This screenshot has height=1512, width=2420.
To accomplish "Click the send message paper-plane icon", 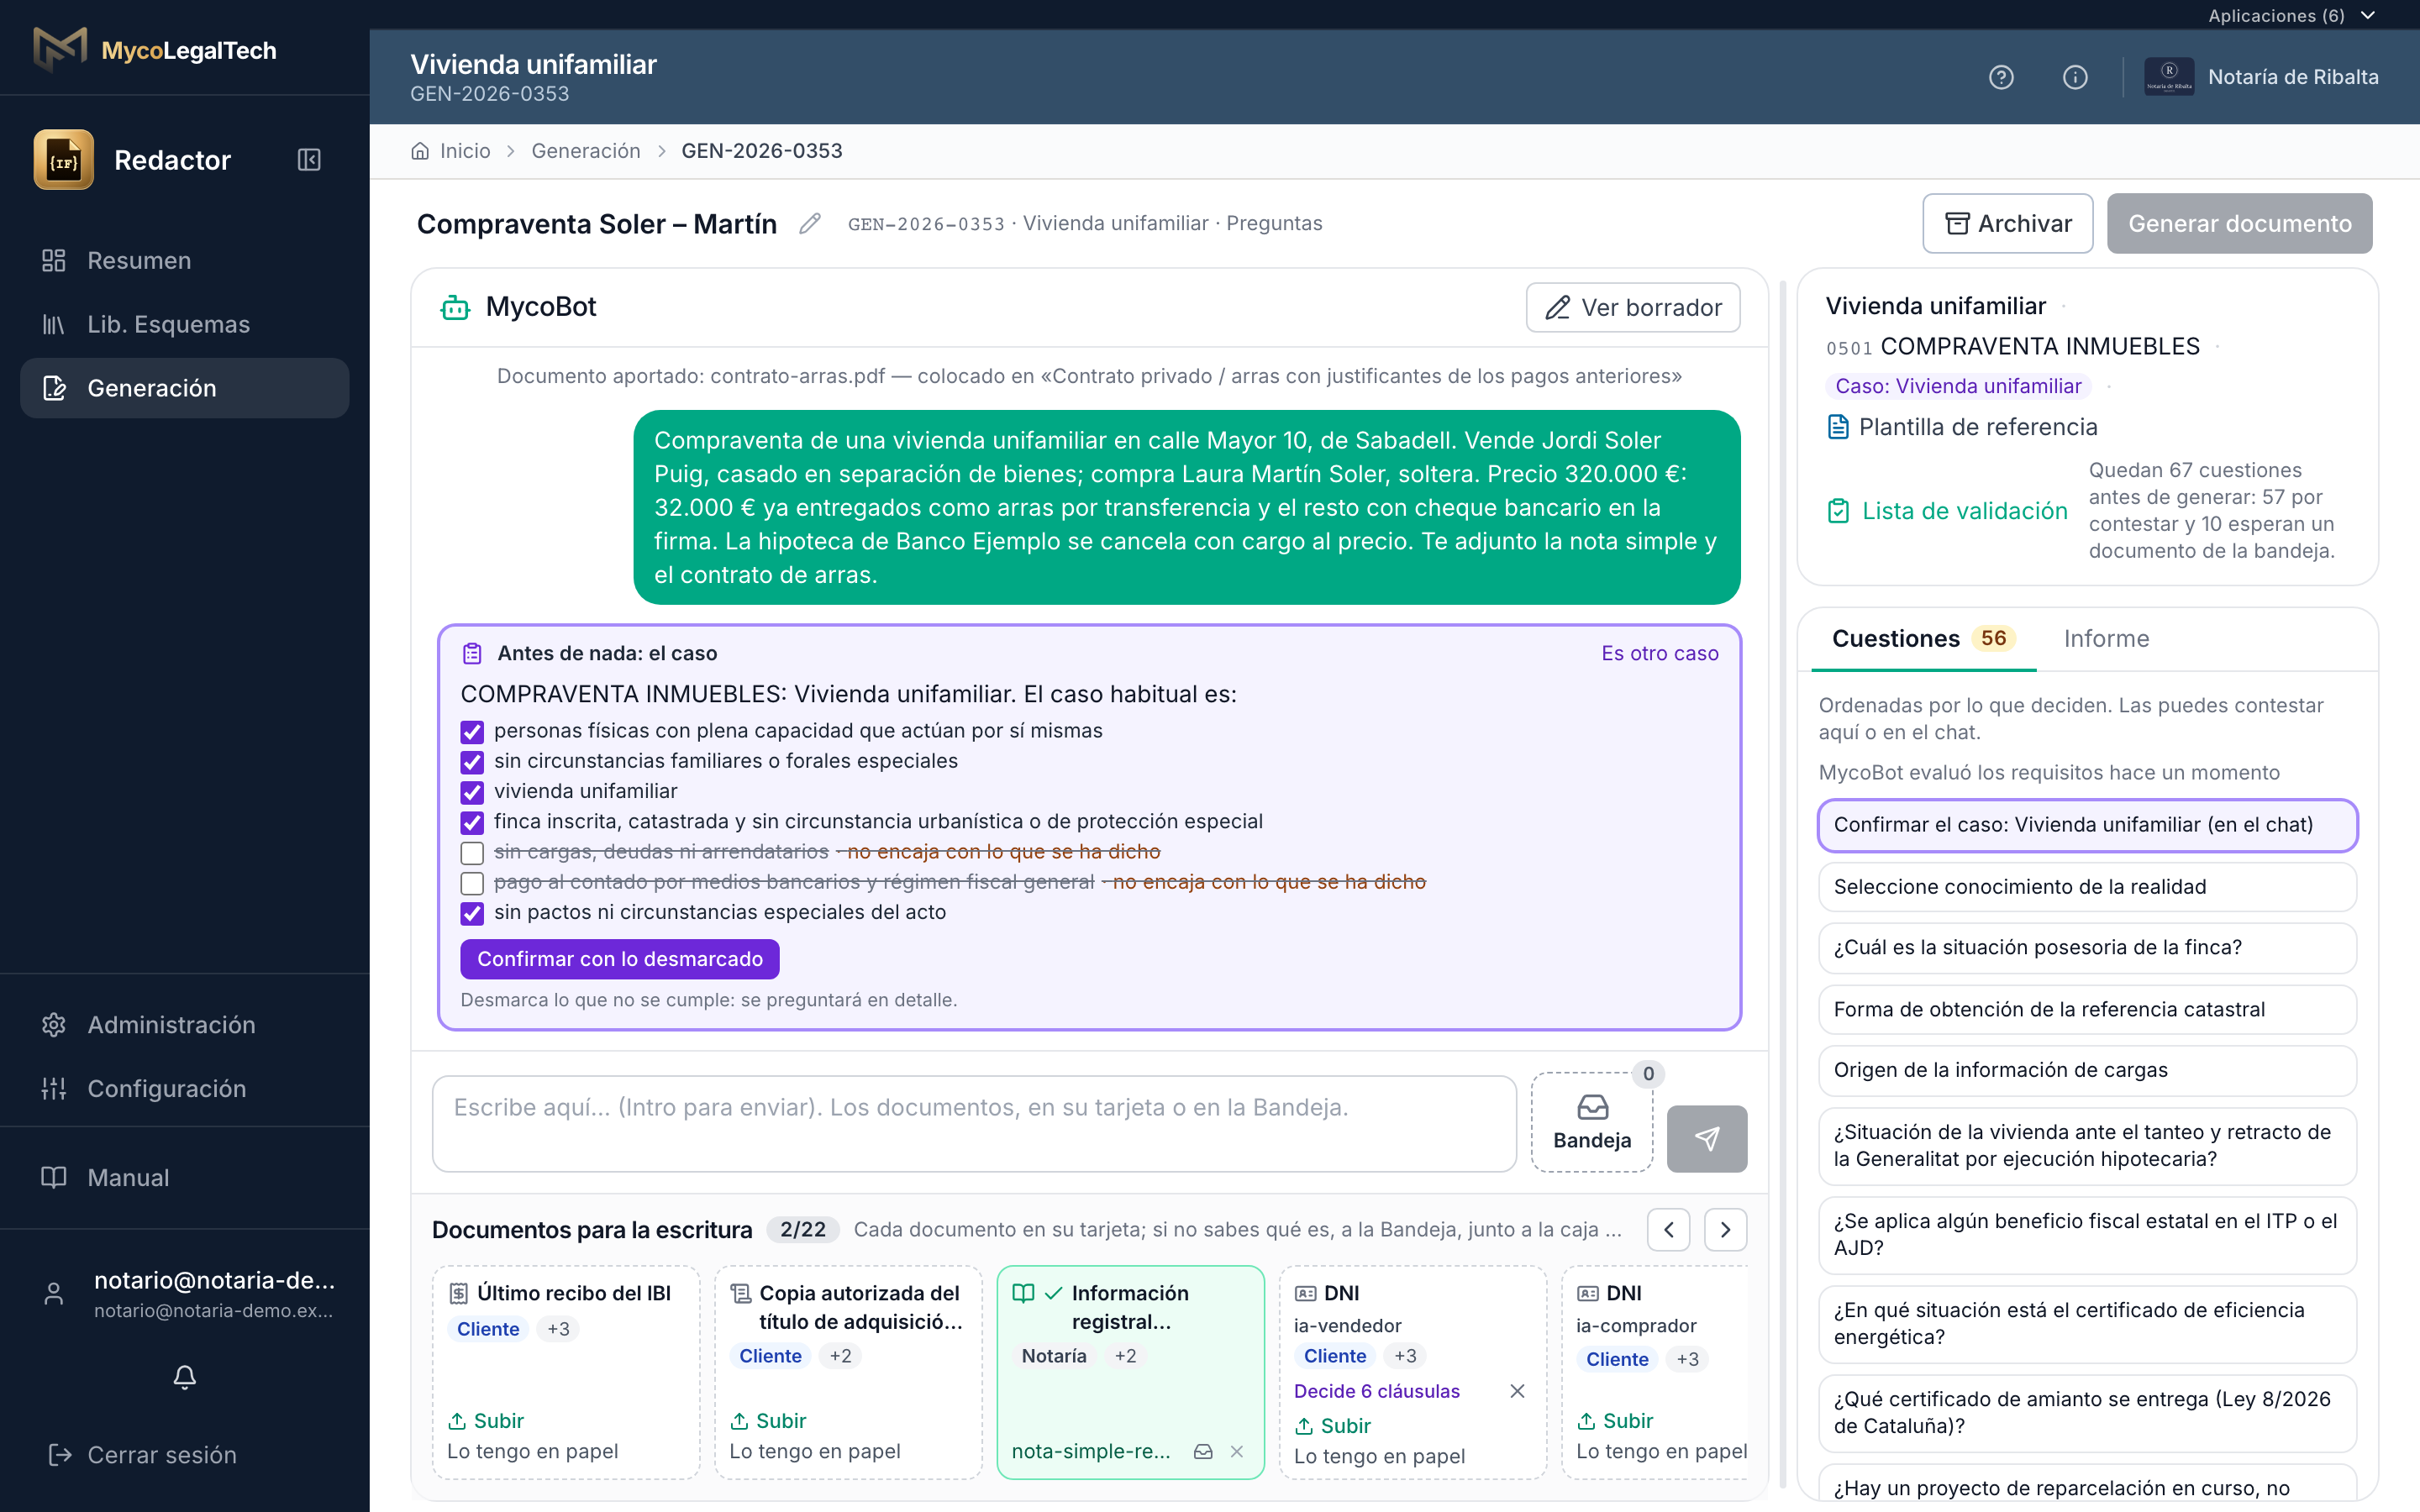I will [x=1707, y=1138].
